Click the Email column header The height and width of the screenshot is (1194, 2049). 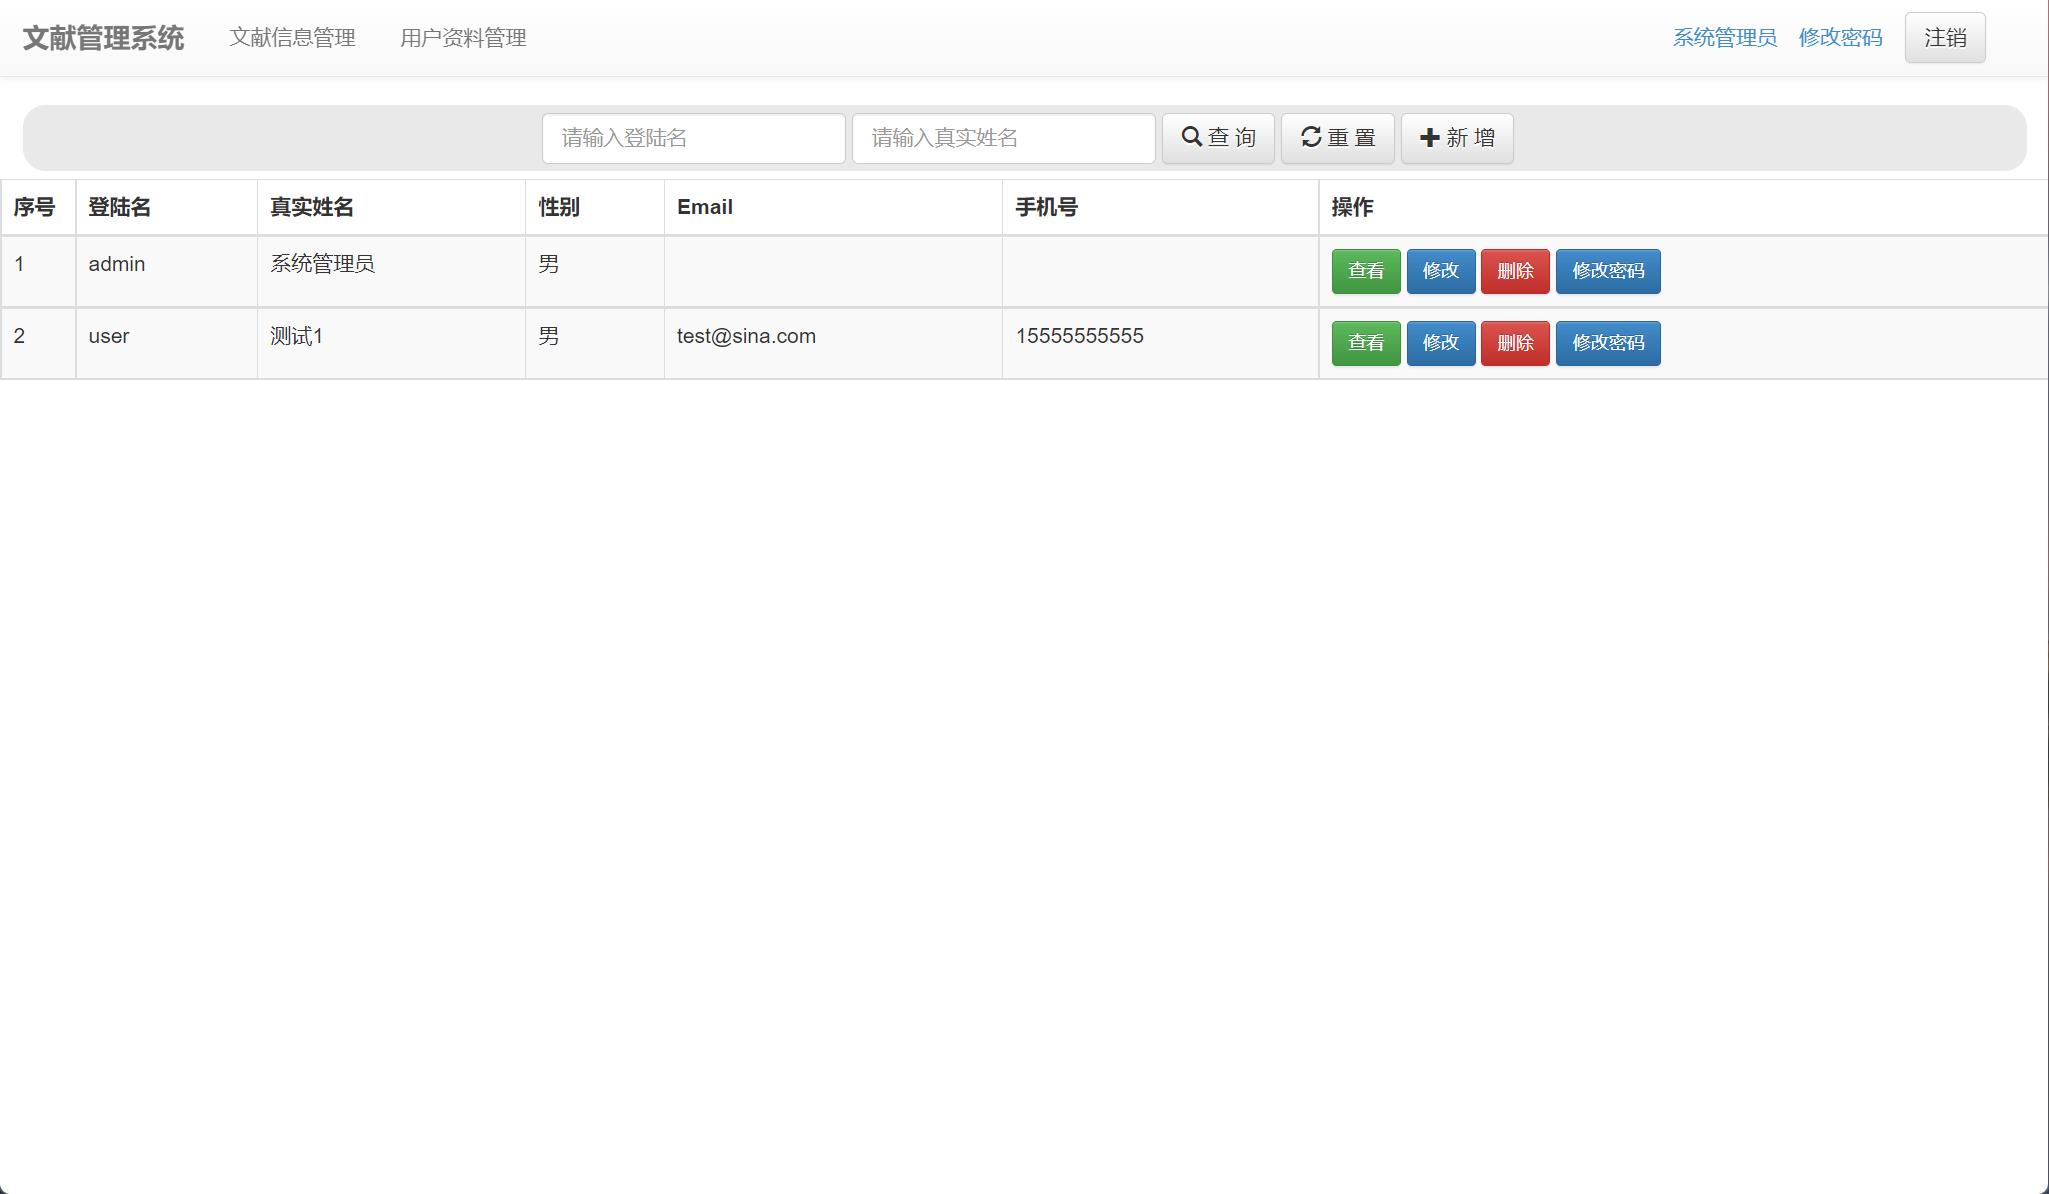(705, 207)
